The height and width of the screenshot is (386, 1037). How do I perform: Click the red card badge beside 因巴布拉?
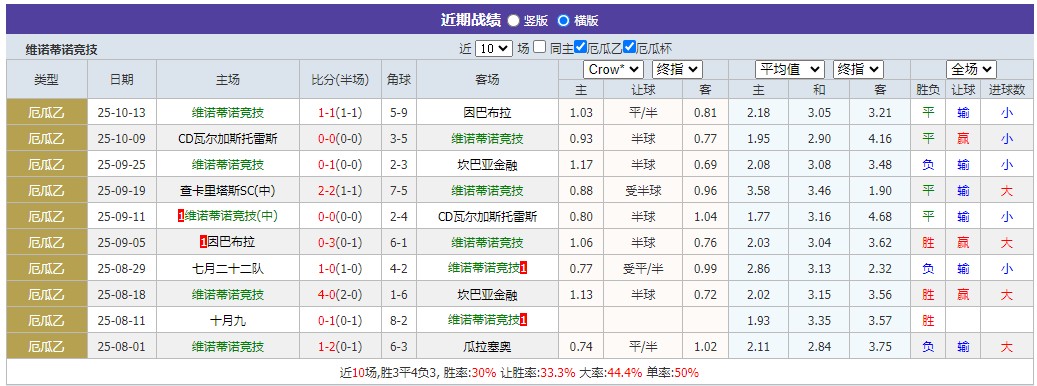pos(203,243)
